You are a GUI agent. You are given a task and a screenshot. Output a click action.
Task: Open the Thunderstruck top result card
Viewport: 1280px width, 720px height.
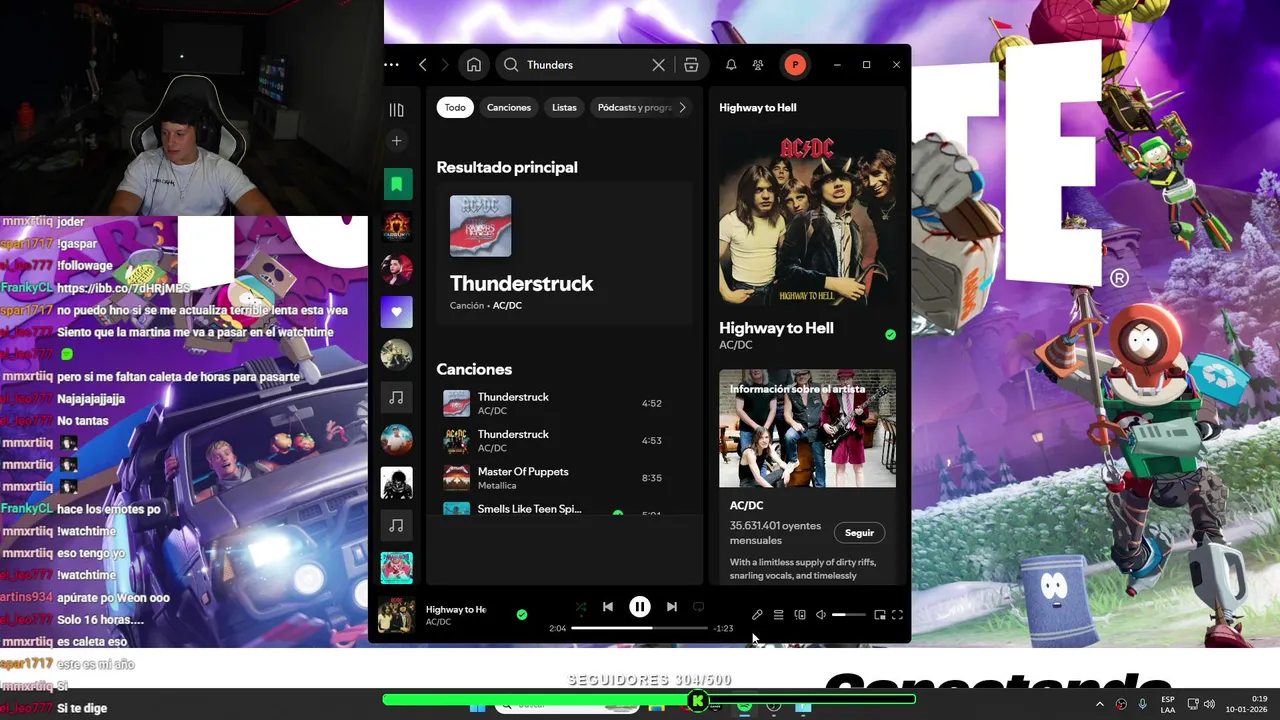pos(564,254)
